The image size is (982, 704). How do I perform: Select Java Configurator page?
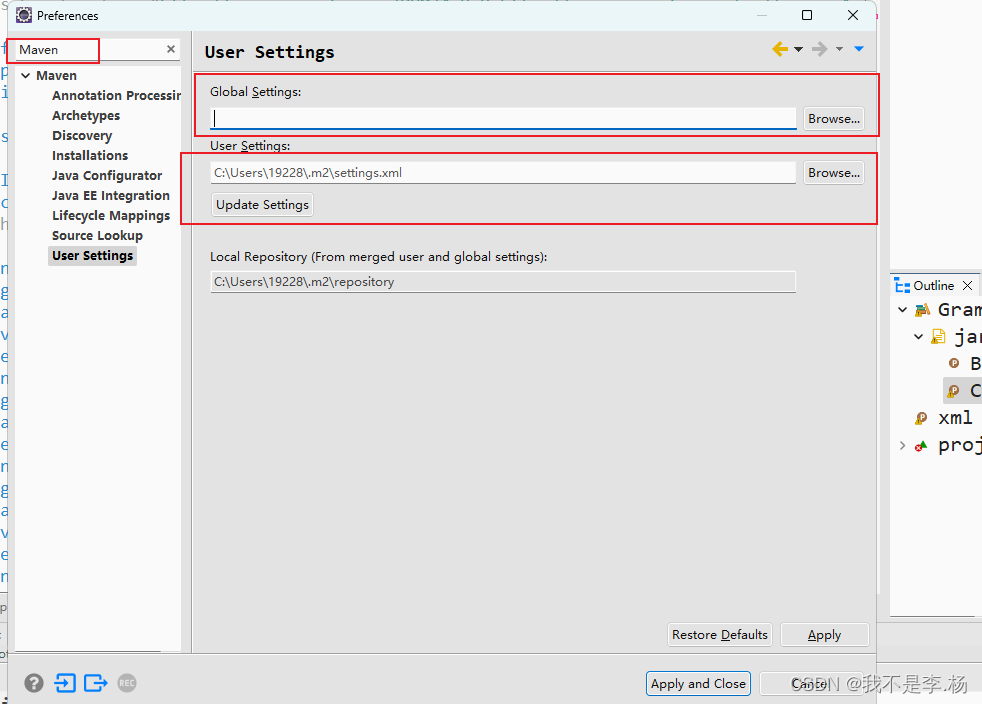tap(107, 175)
